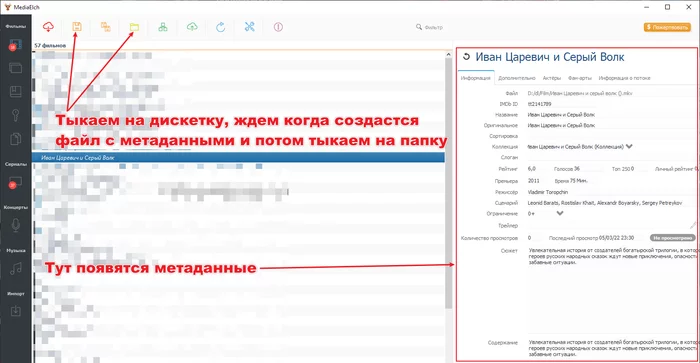700x363 pixels.
Task: Click the pencil icon at the Трейлер field
Action: tap(693, 225)
